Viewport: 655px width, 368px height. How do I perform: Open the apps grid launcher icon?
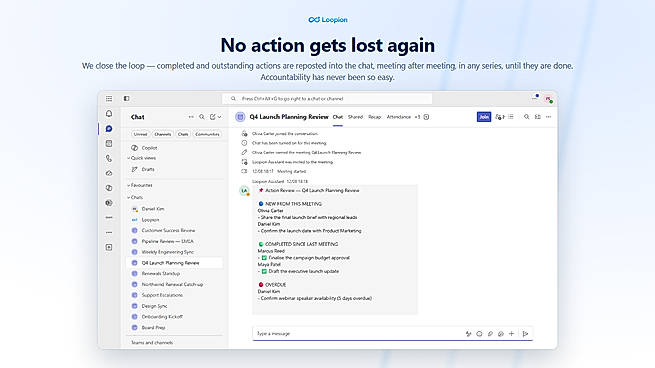point(109,99)
